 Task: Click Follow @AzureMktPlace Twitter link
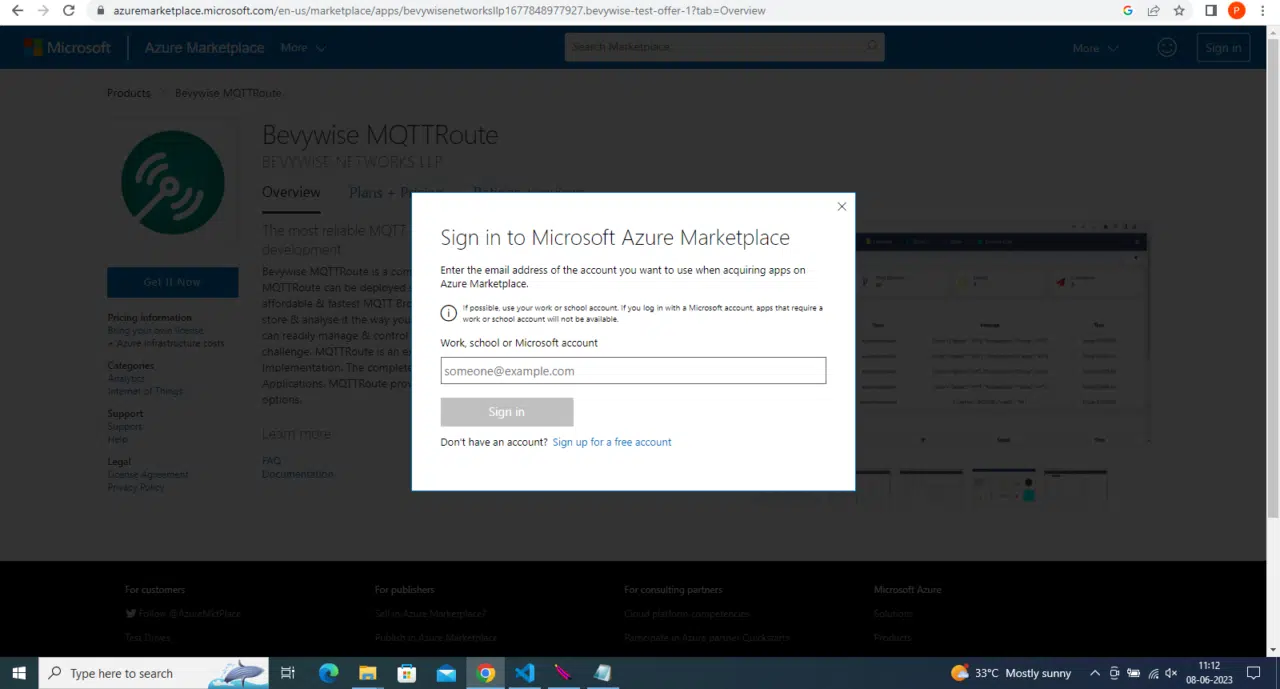(183, 613)
